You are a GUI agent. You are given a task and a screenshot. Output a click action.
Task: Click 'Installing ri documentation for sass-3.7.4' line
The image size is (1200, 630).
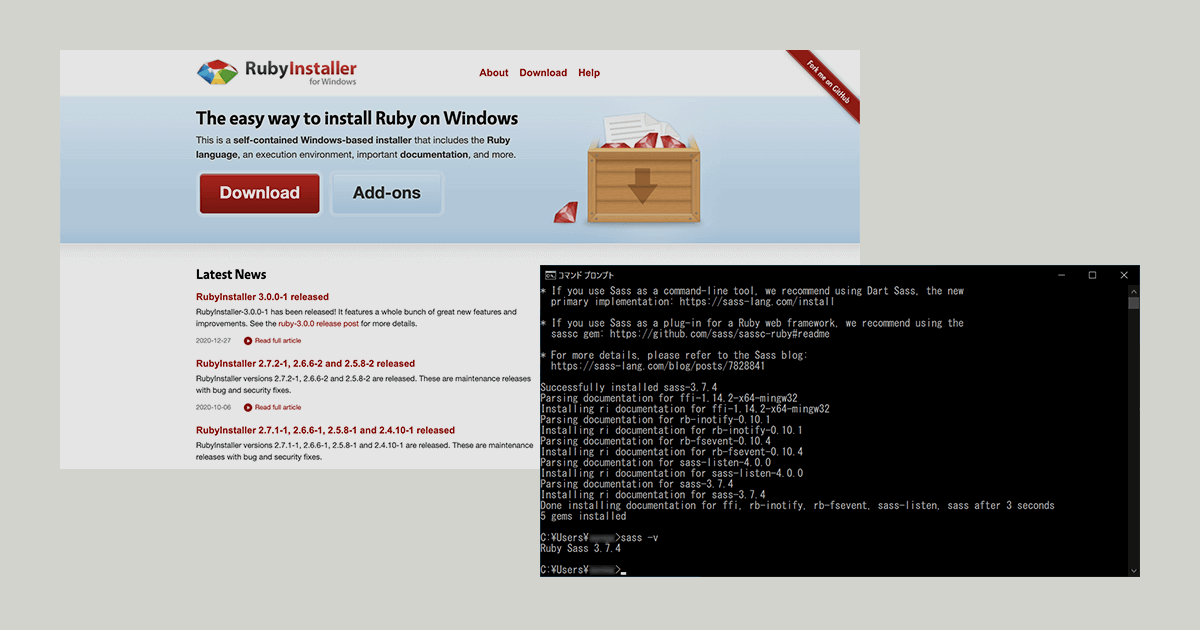click(x=653, y=495)
